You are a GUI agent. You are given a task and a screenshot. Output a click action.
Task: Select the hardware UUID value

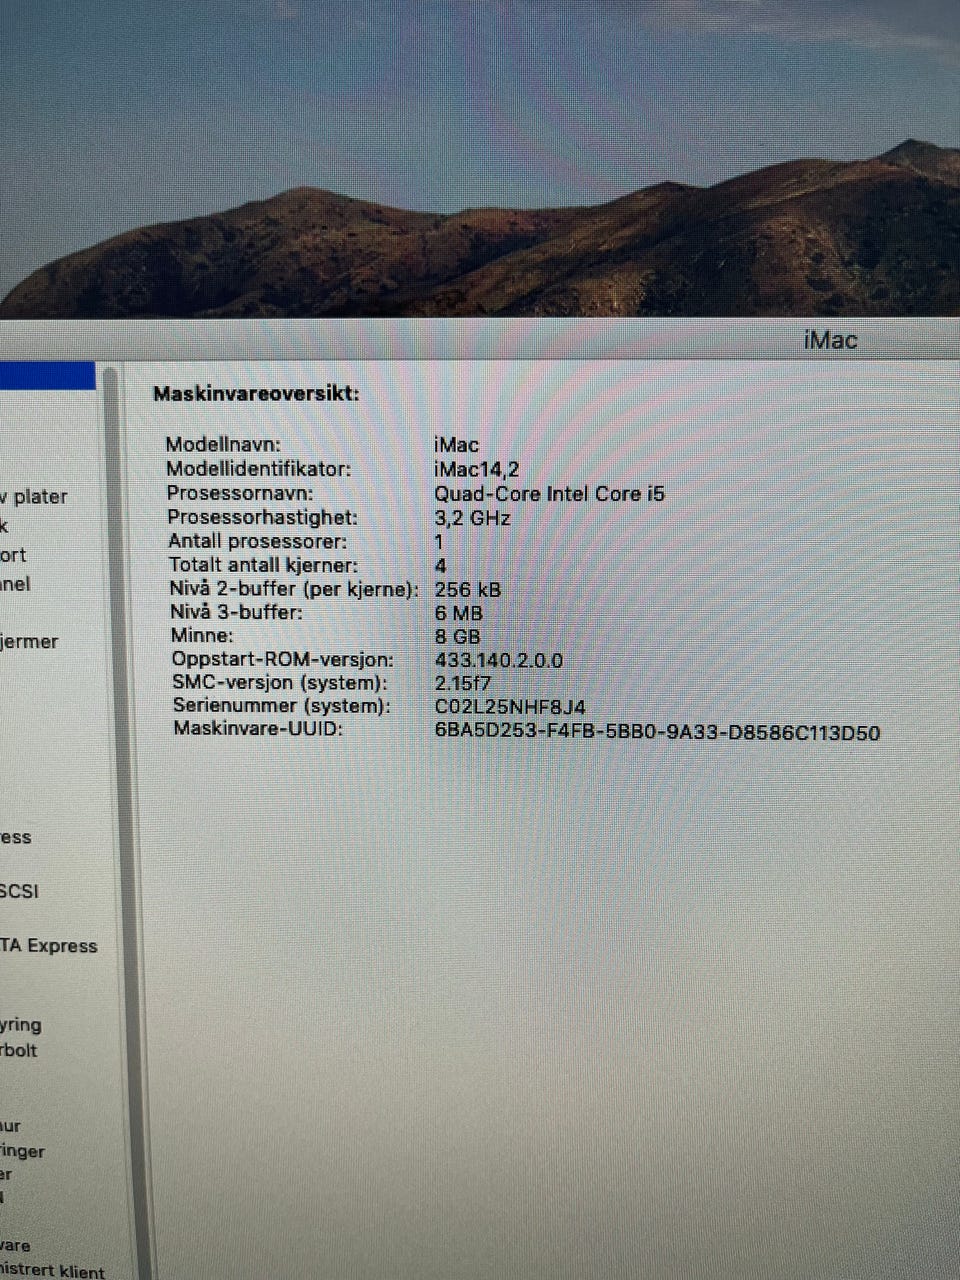pos(657,732)
